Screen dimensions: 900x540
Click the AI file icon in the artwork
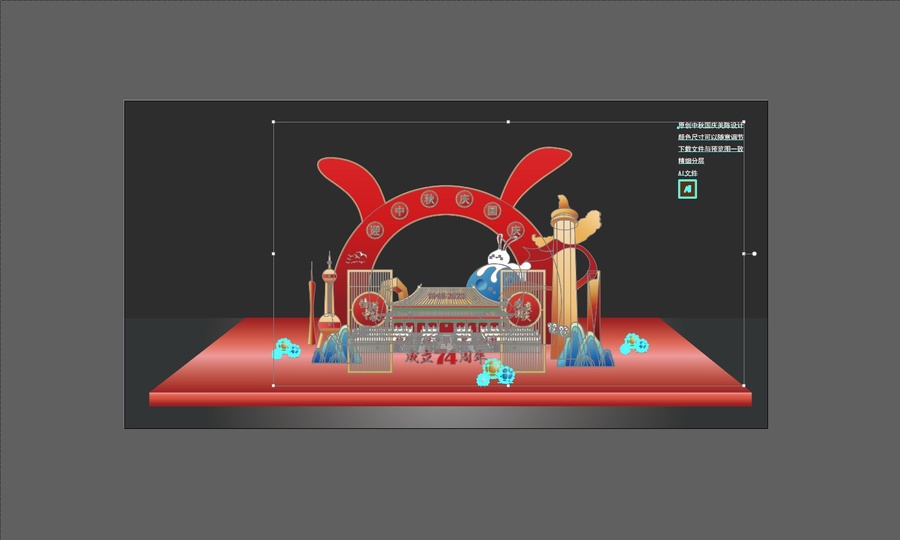point(687,189)
